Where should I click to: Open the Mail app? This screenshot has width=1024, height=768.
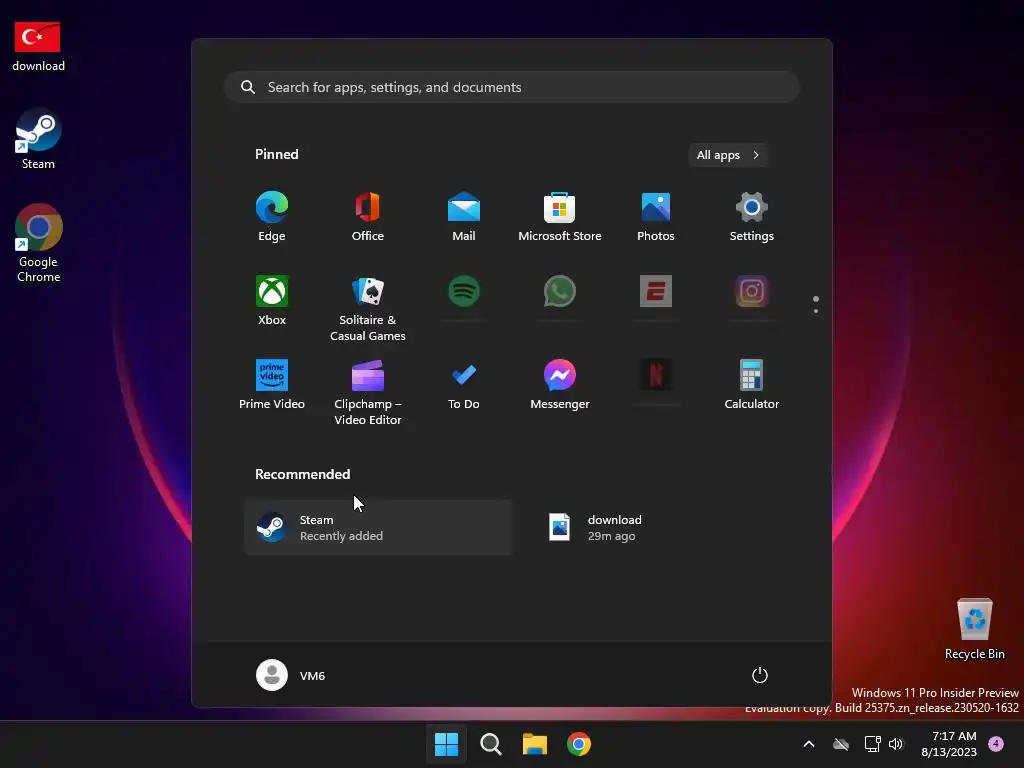point(464,217)
